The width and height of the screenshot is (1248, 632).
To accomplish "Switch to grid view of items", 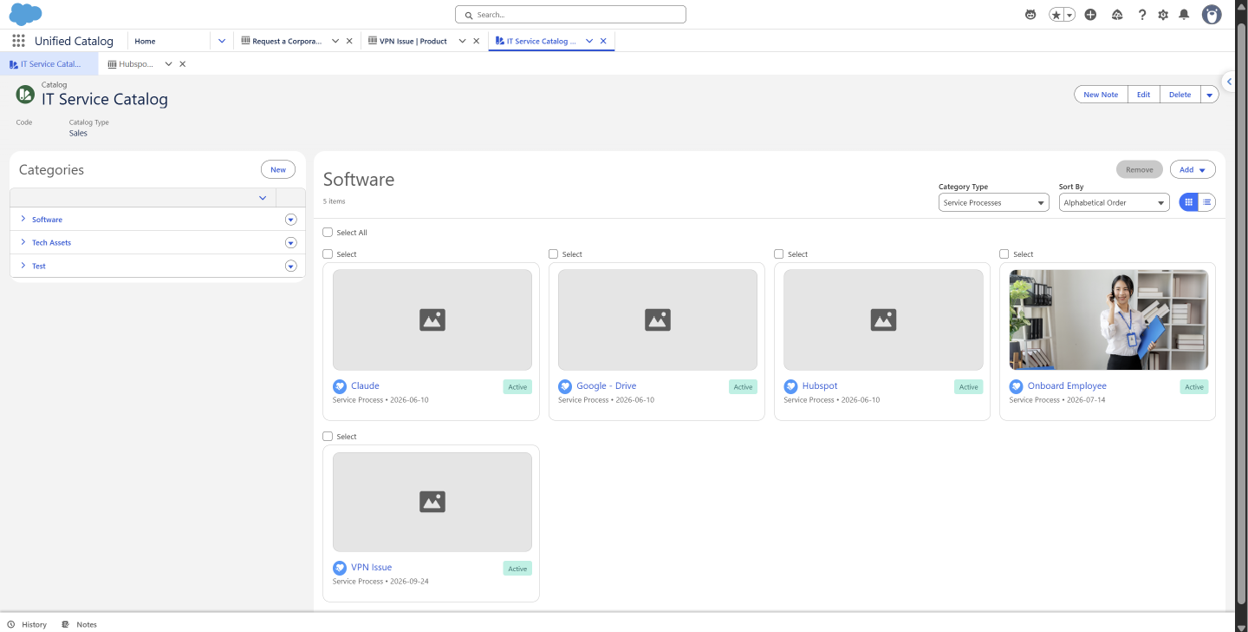I will click(1189, 202).
